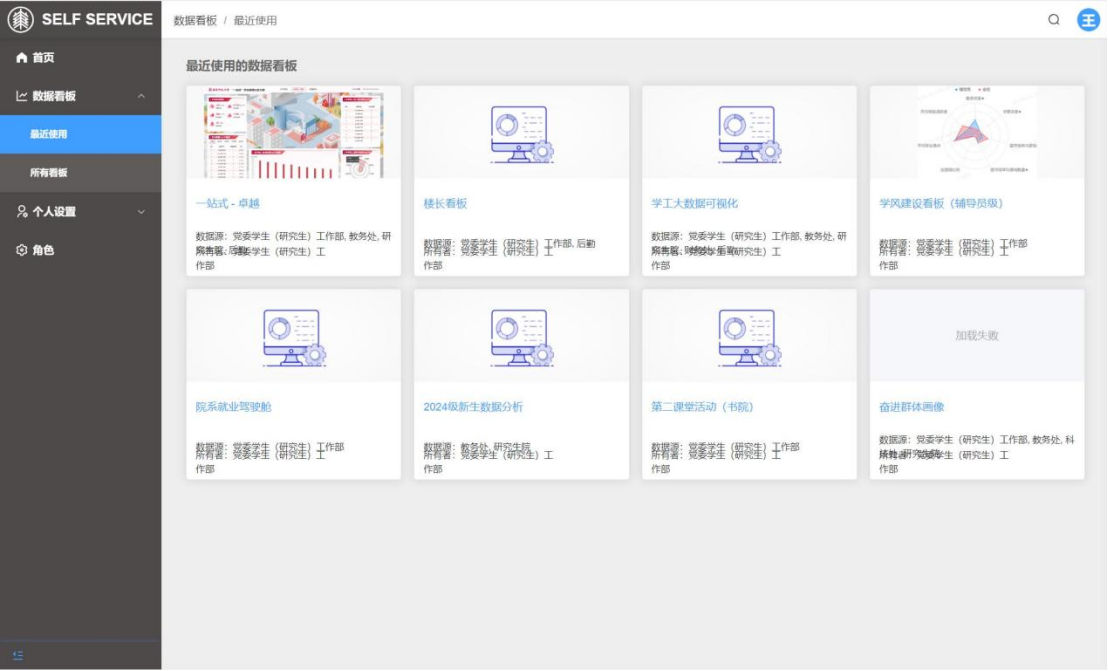
Task: Open the user avatar menu
Action: coord(1087,20)
